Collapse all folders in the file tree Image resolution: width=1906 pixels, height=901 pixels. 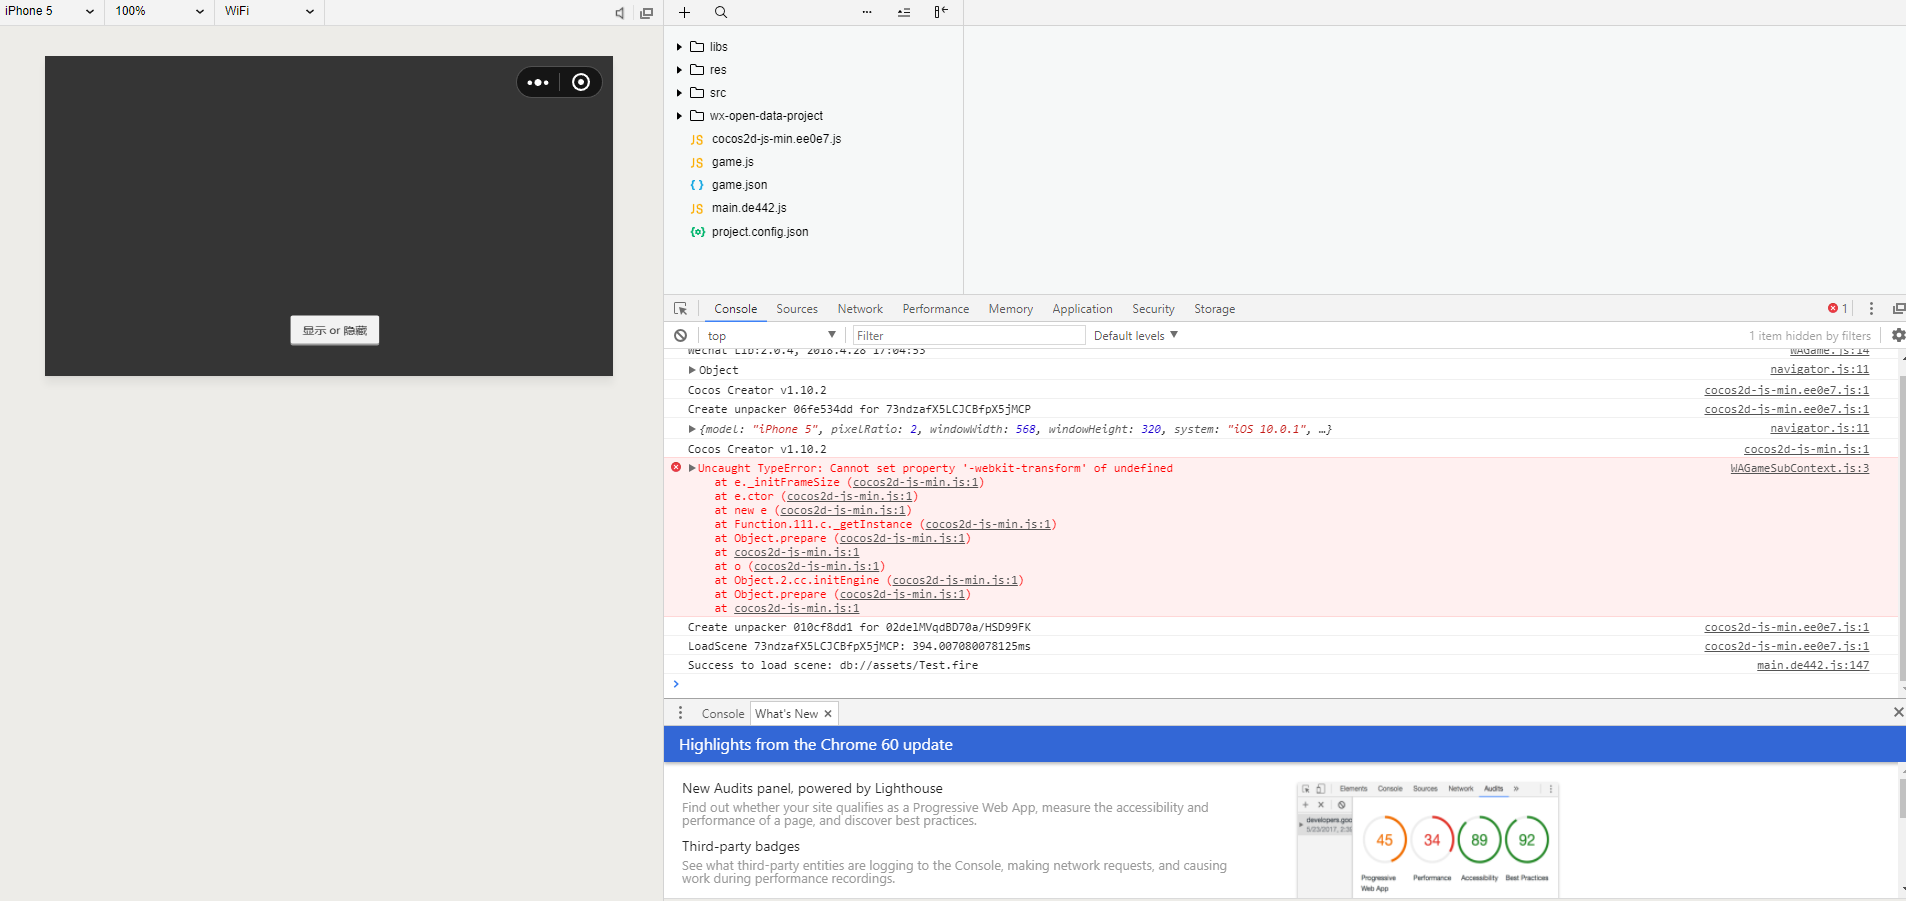pyautogui.click(x=904, y=13)
